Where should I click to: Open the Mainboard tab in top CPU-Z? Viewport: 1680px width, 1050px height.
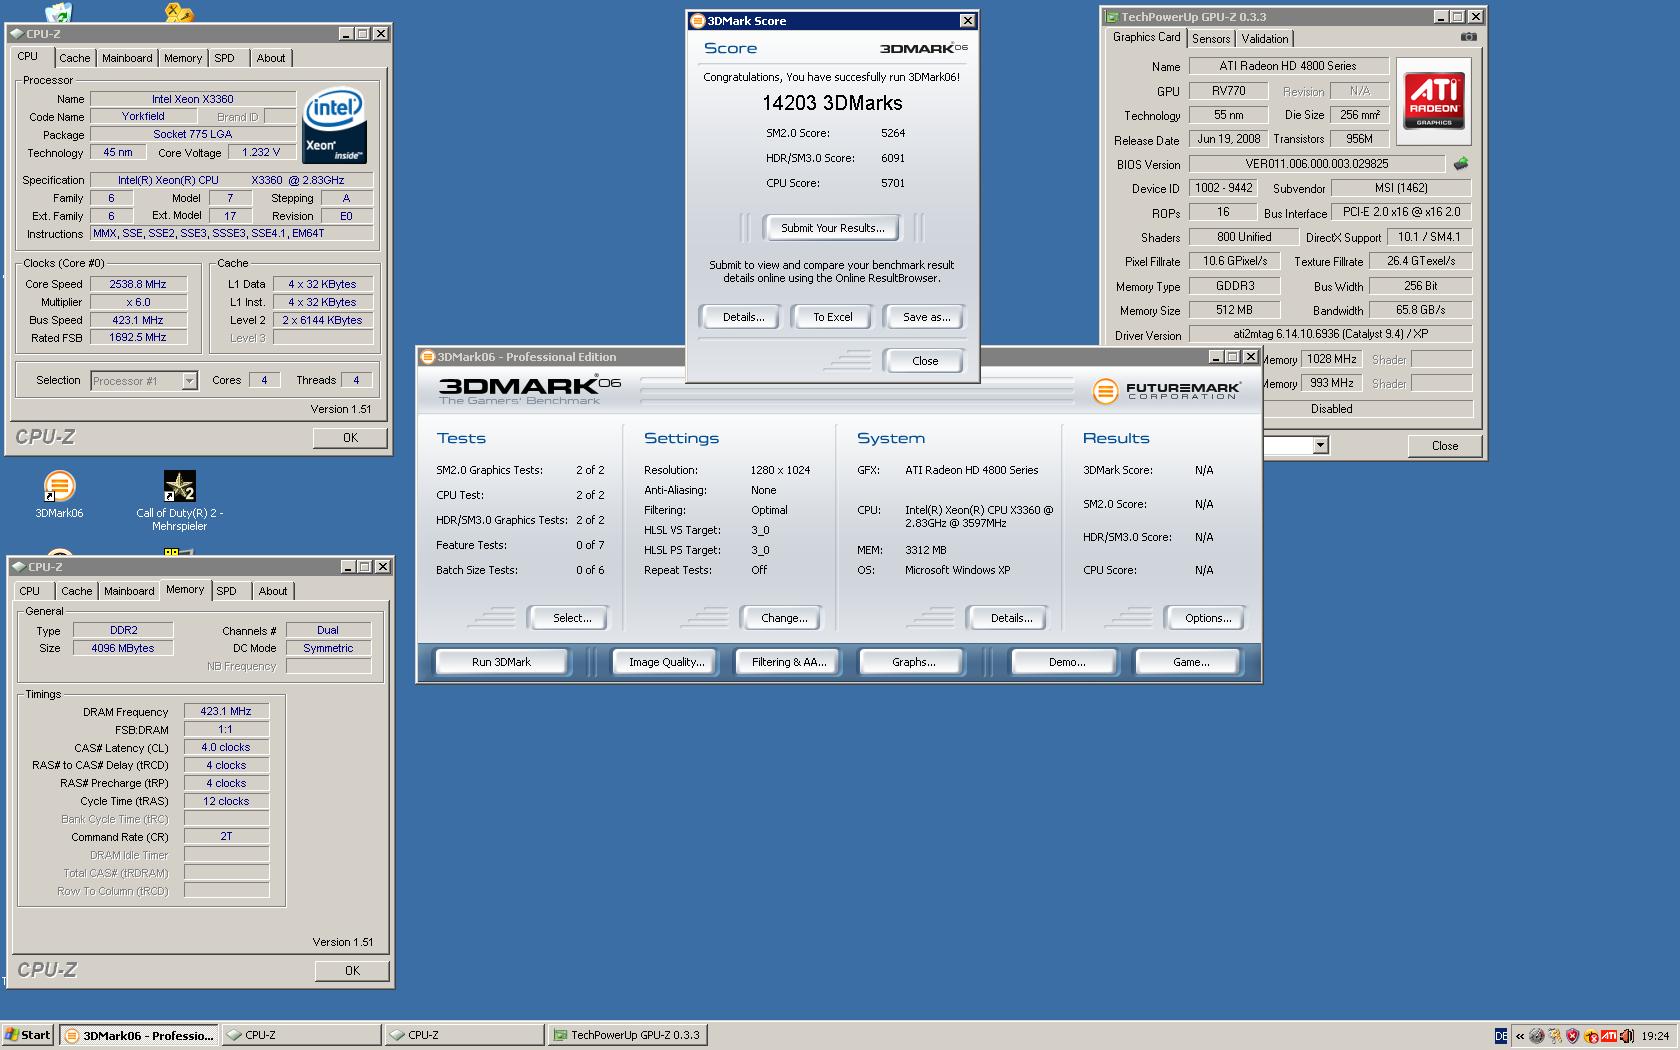pyautogui.click(x=127, y=58)
